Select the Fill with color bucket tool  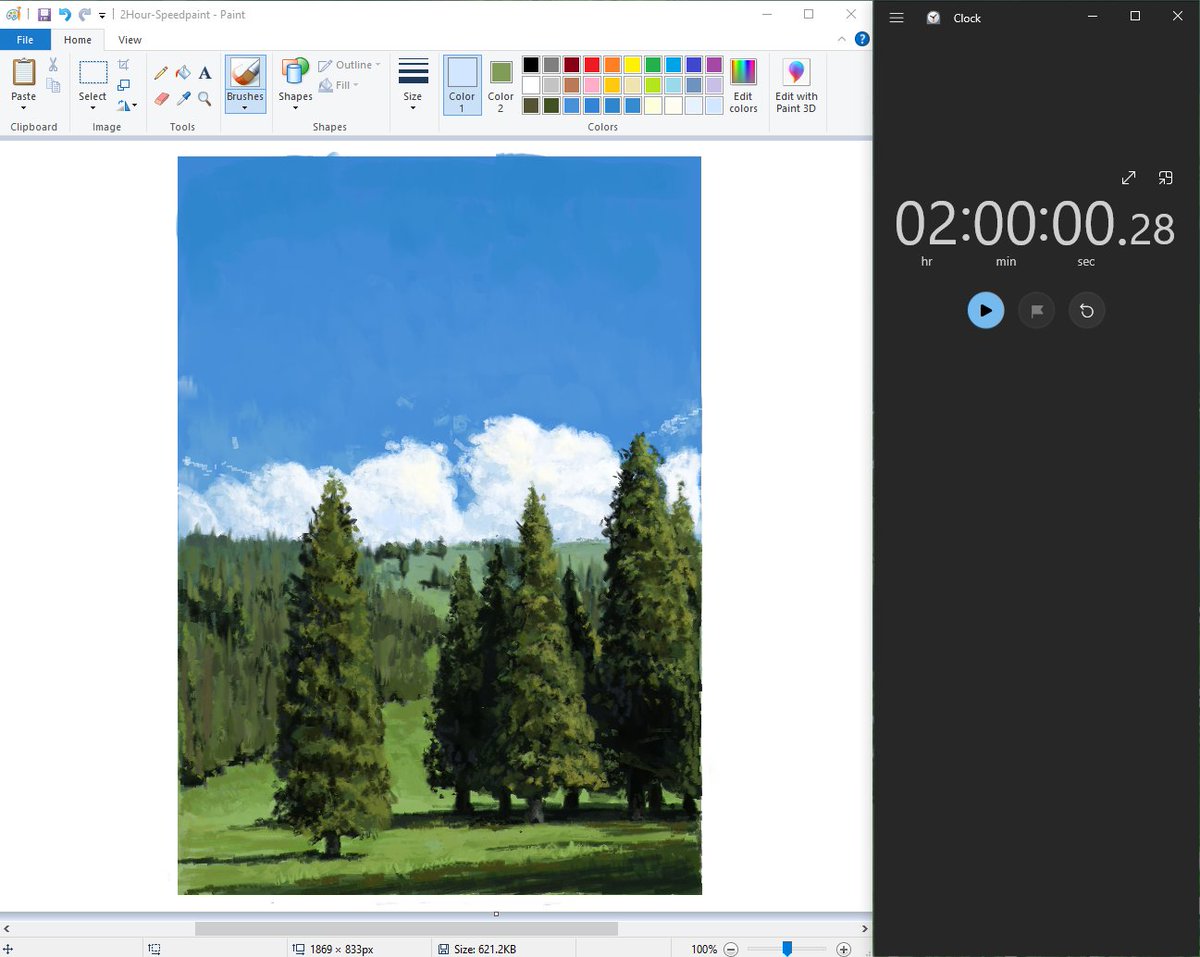click(183, 73)
